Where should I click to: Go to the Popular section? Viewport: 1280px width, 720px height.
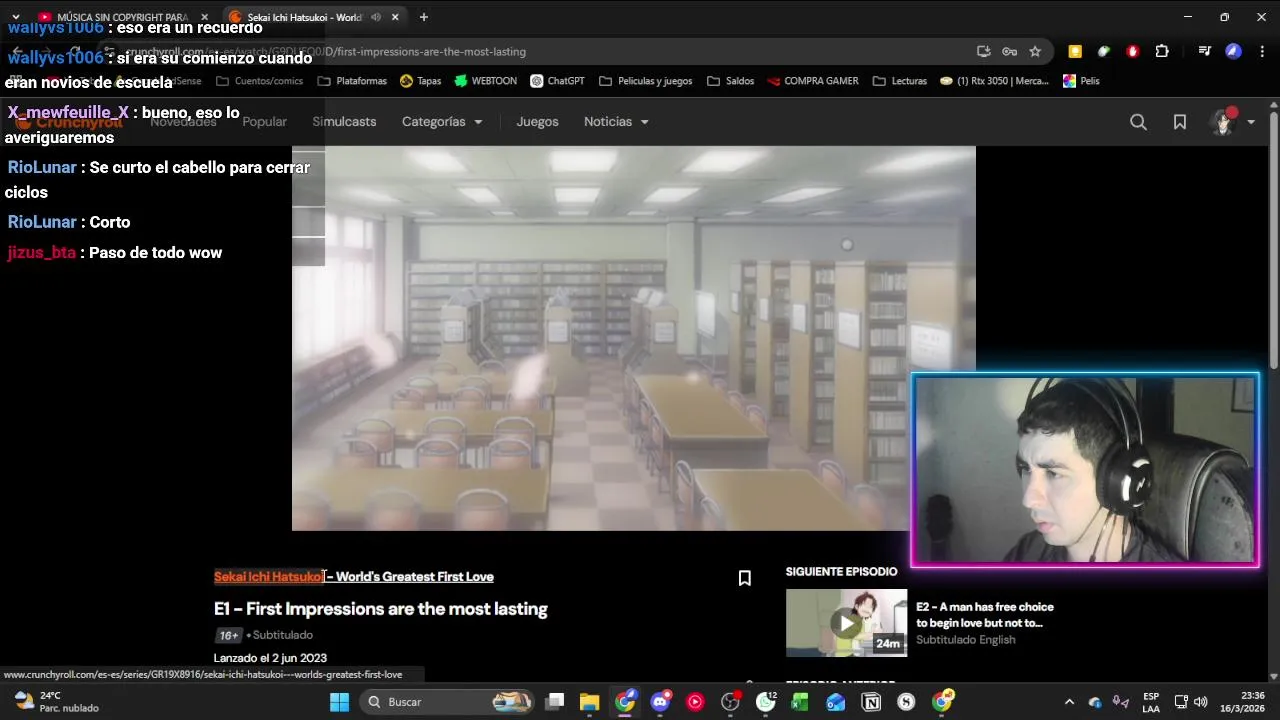[265, 122]
